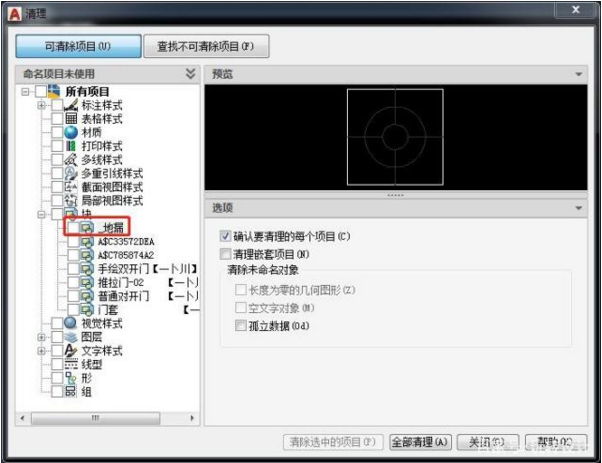602x463 pixels.
Task: Click the 关闭 button
Action: click(x=488, y=442)
